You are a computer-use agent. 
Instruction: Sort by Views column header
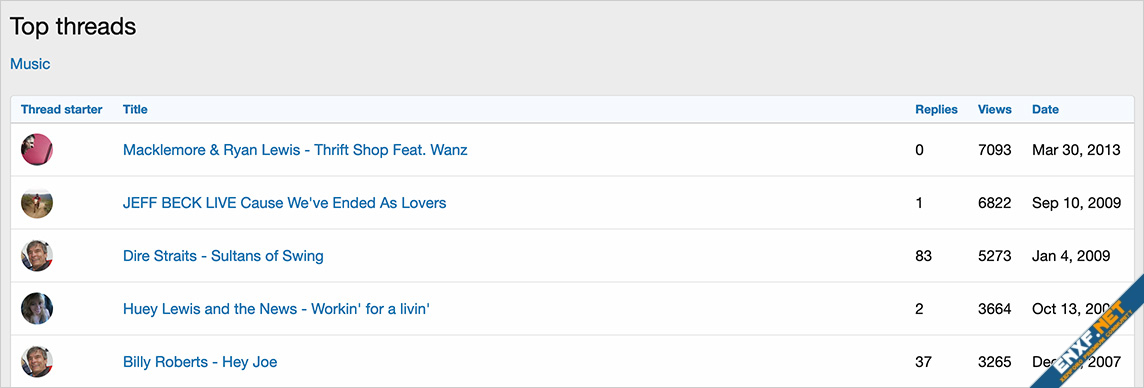(x=994, y=109)
